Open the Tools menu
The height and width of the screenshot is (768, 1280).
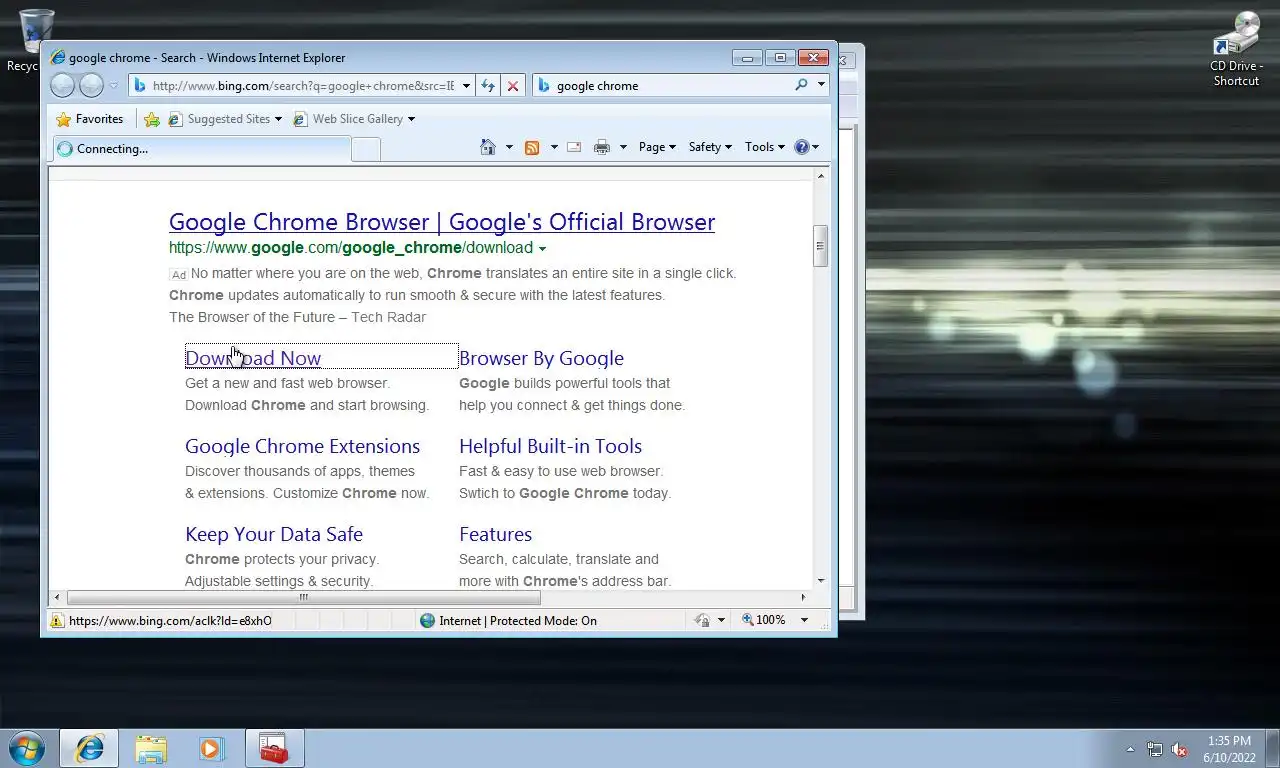click(765, 147)
